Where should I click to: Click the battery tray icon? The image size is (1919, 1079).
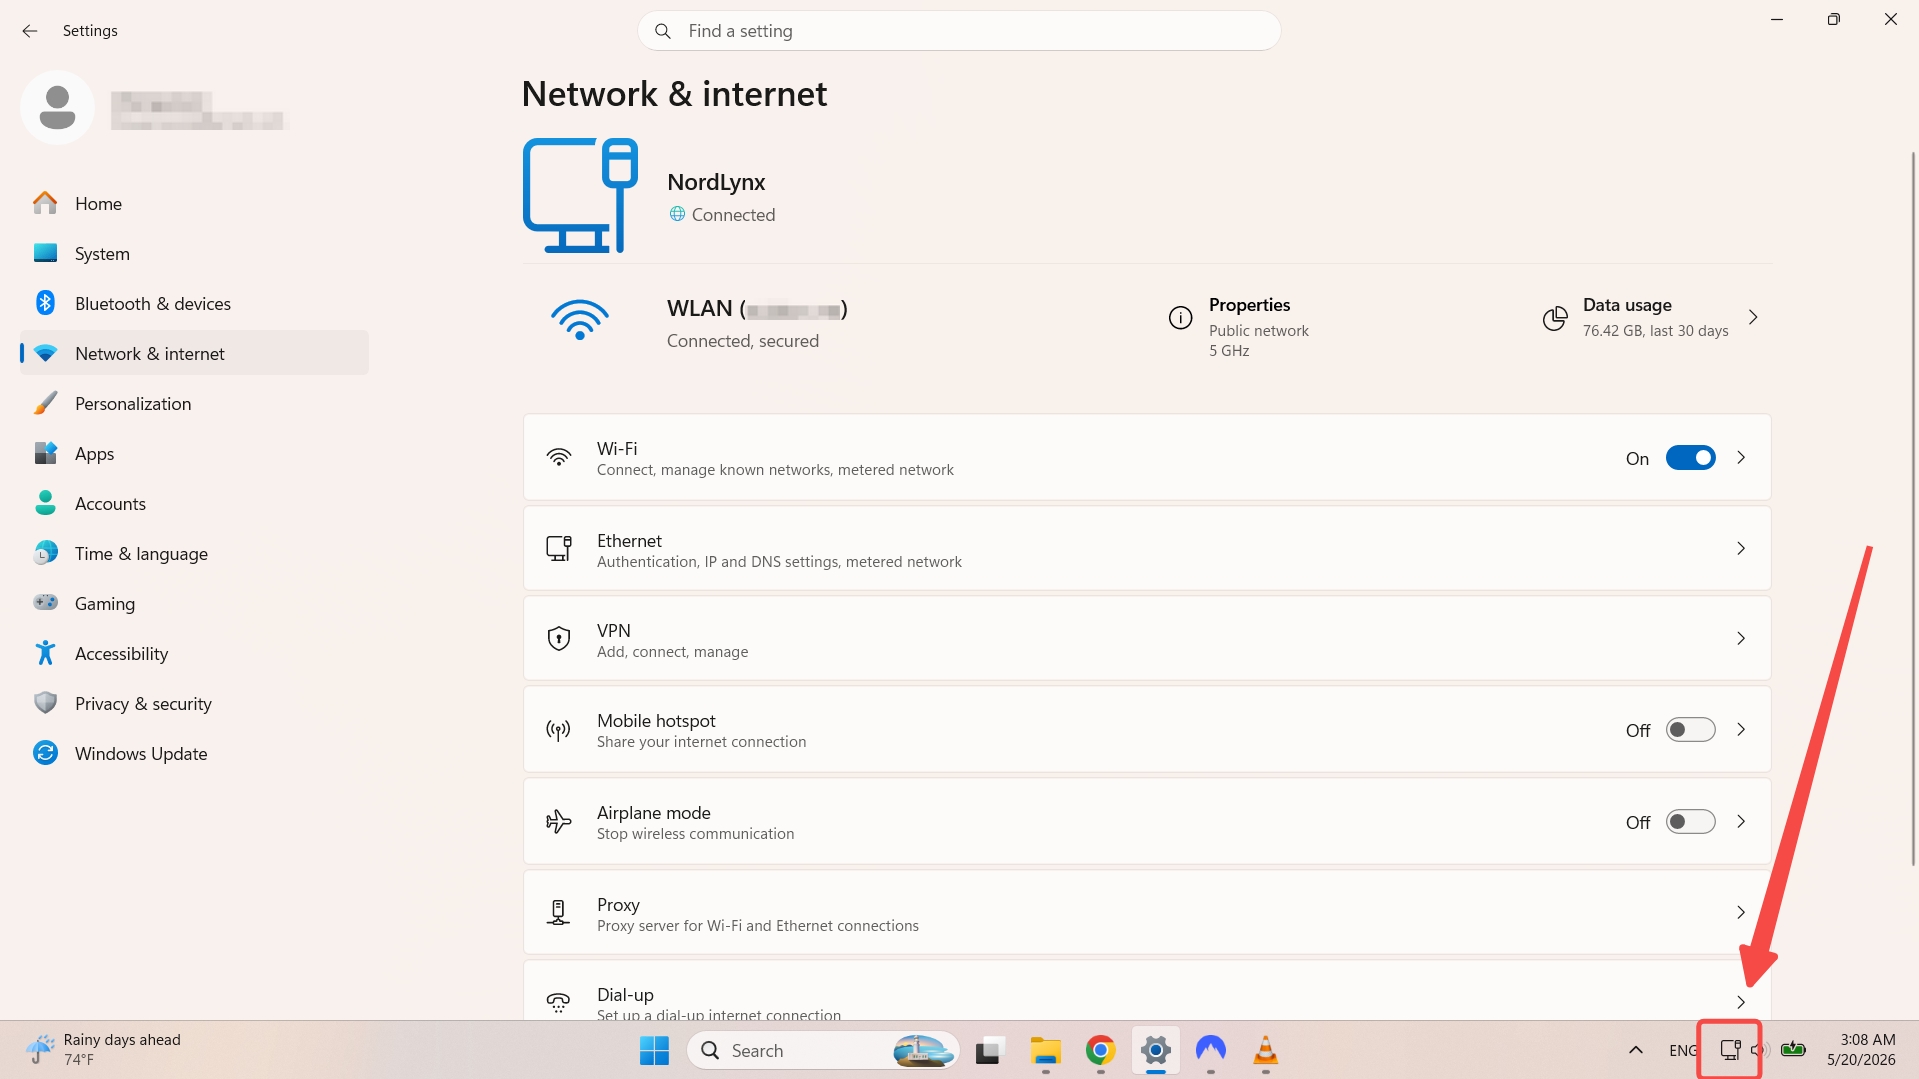(1793, 1050)
